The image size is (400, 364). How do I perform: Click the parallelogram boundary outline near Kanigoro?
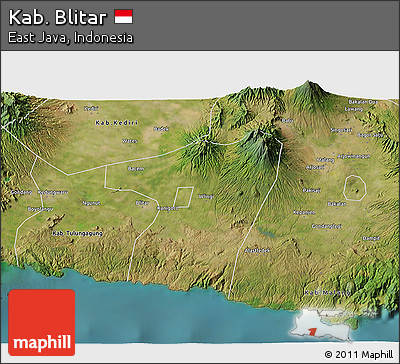tap(183, 197)
